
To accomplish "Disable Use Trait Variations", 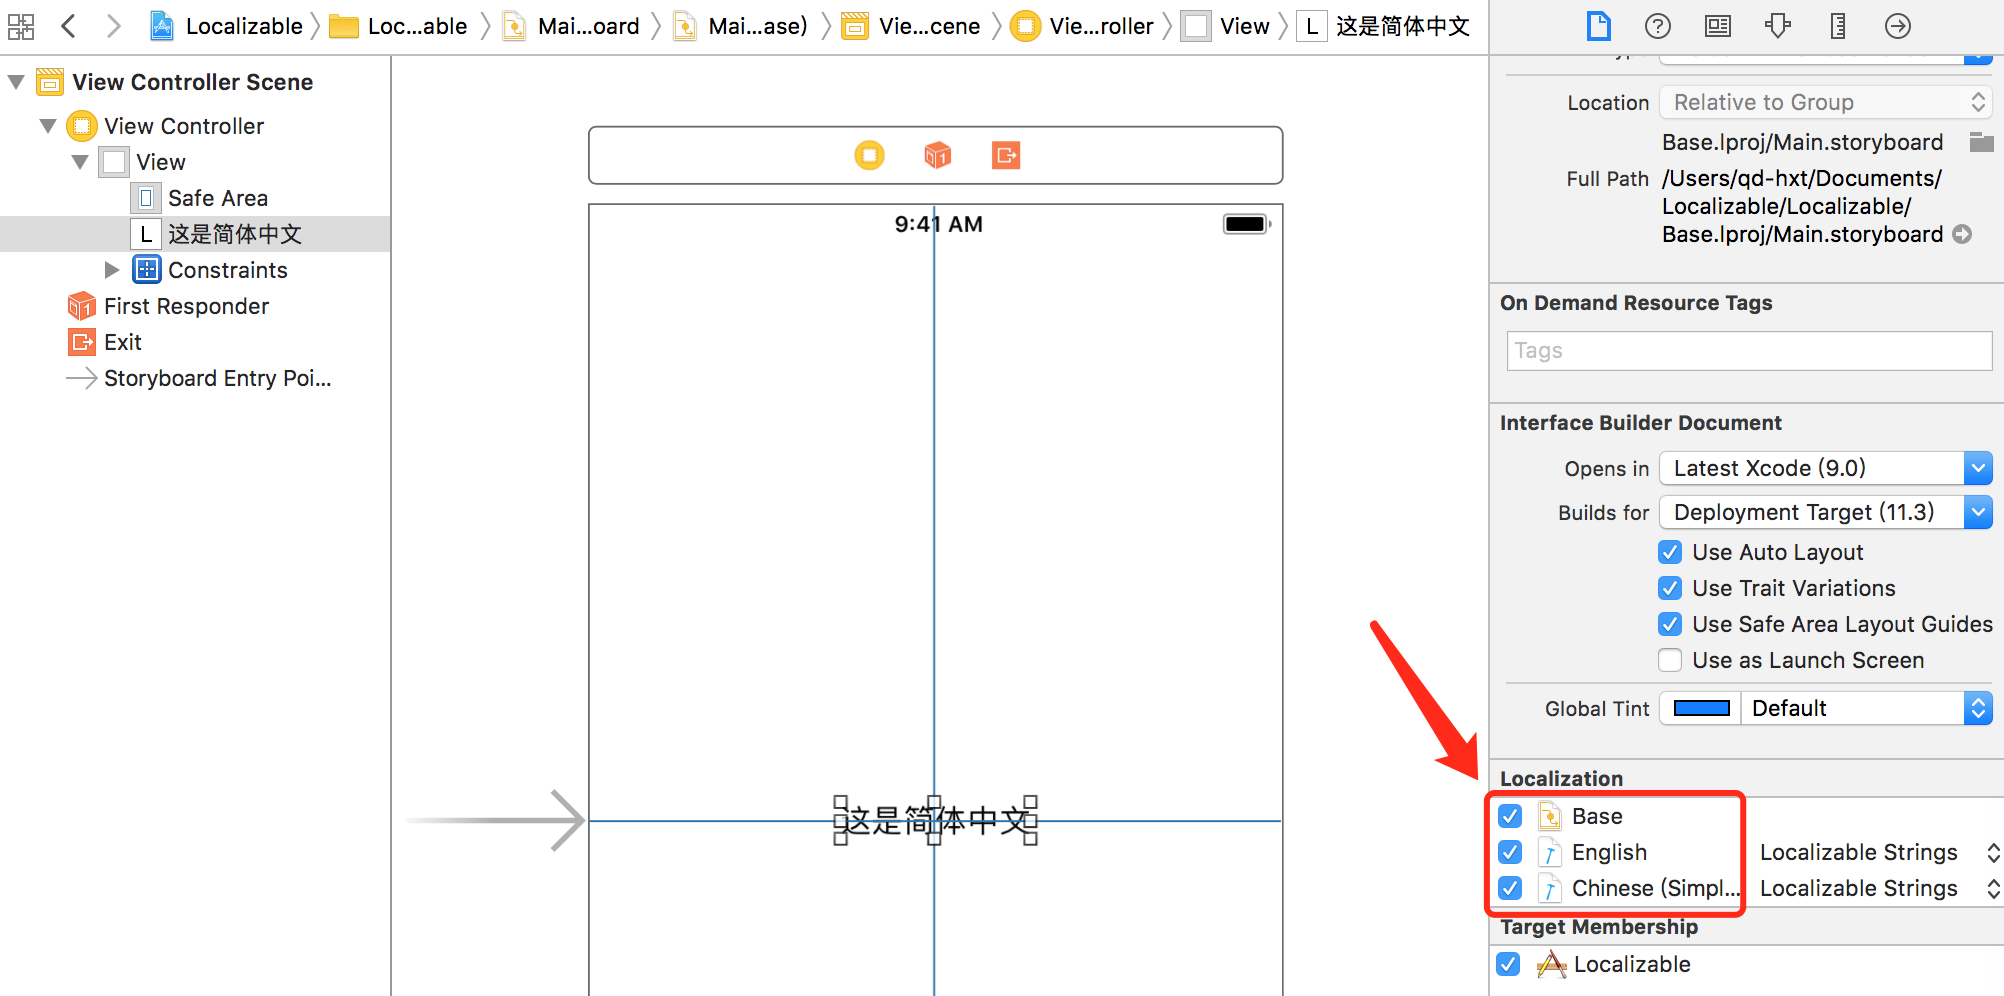I will click(1669, 588).
